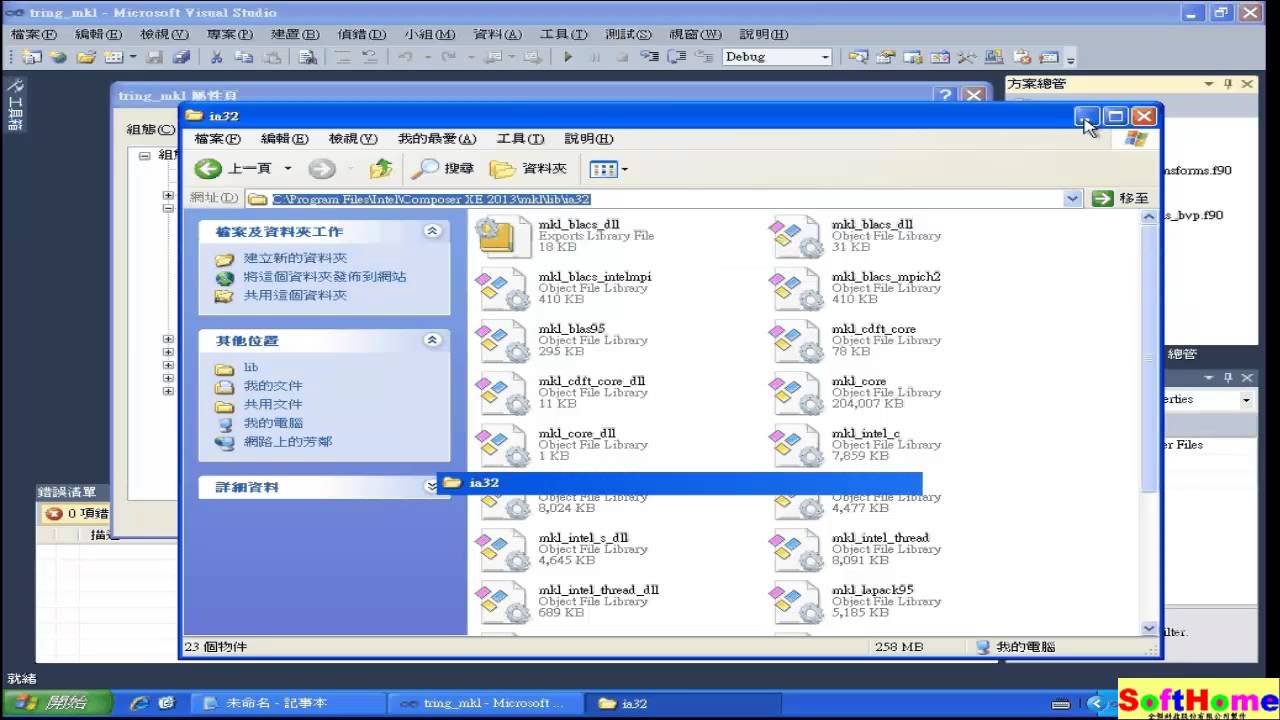Click Internet Explorer quick launch icon
Image resolution: width=1280 pixels, height=720 pixels.
pyautogui.click(x=141, y=703)
